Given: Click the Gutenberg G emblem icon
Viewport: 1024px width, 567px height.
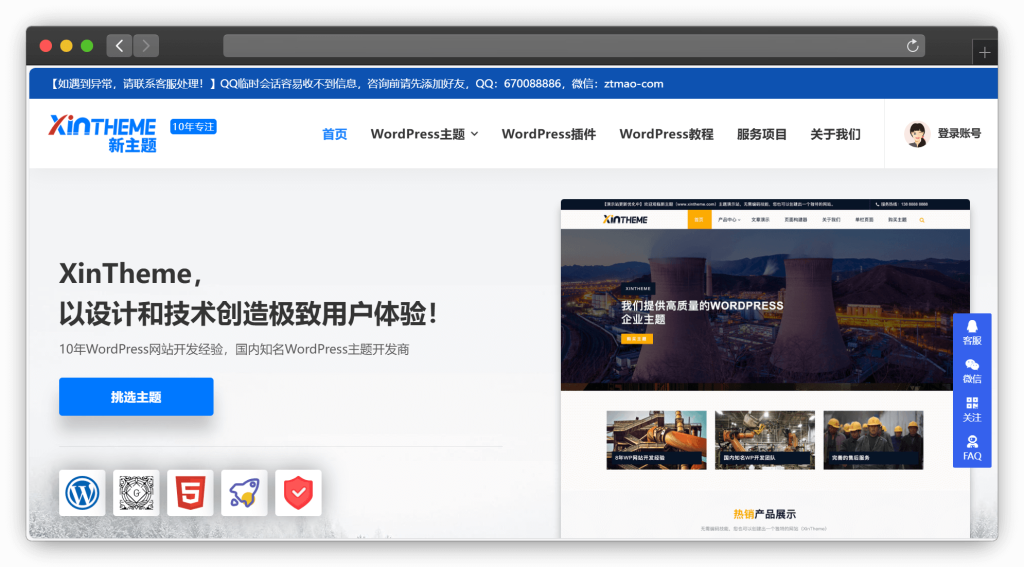Looking at the screenshot, I should [136, 493].
